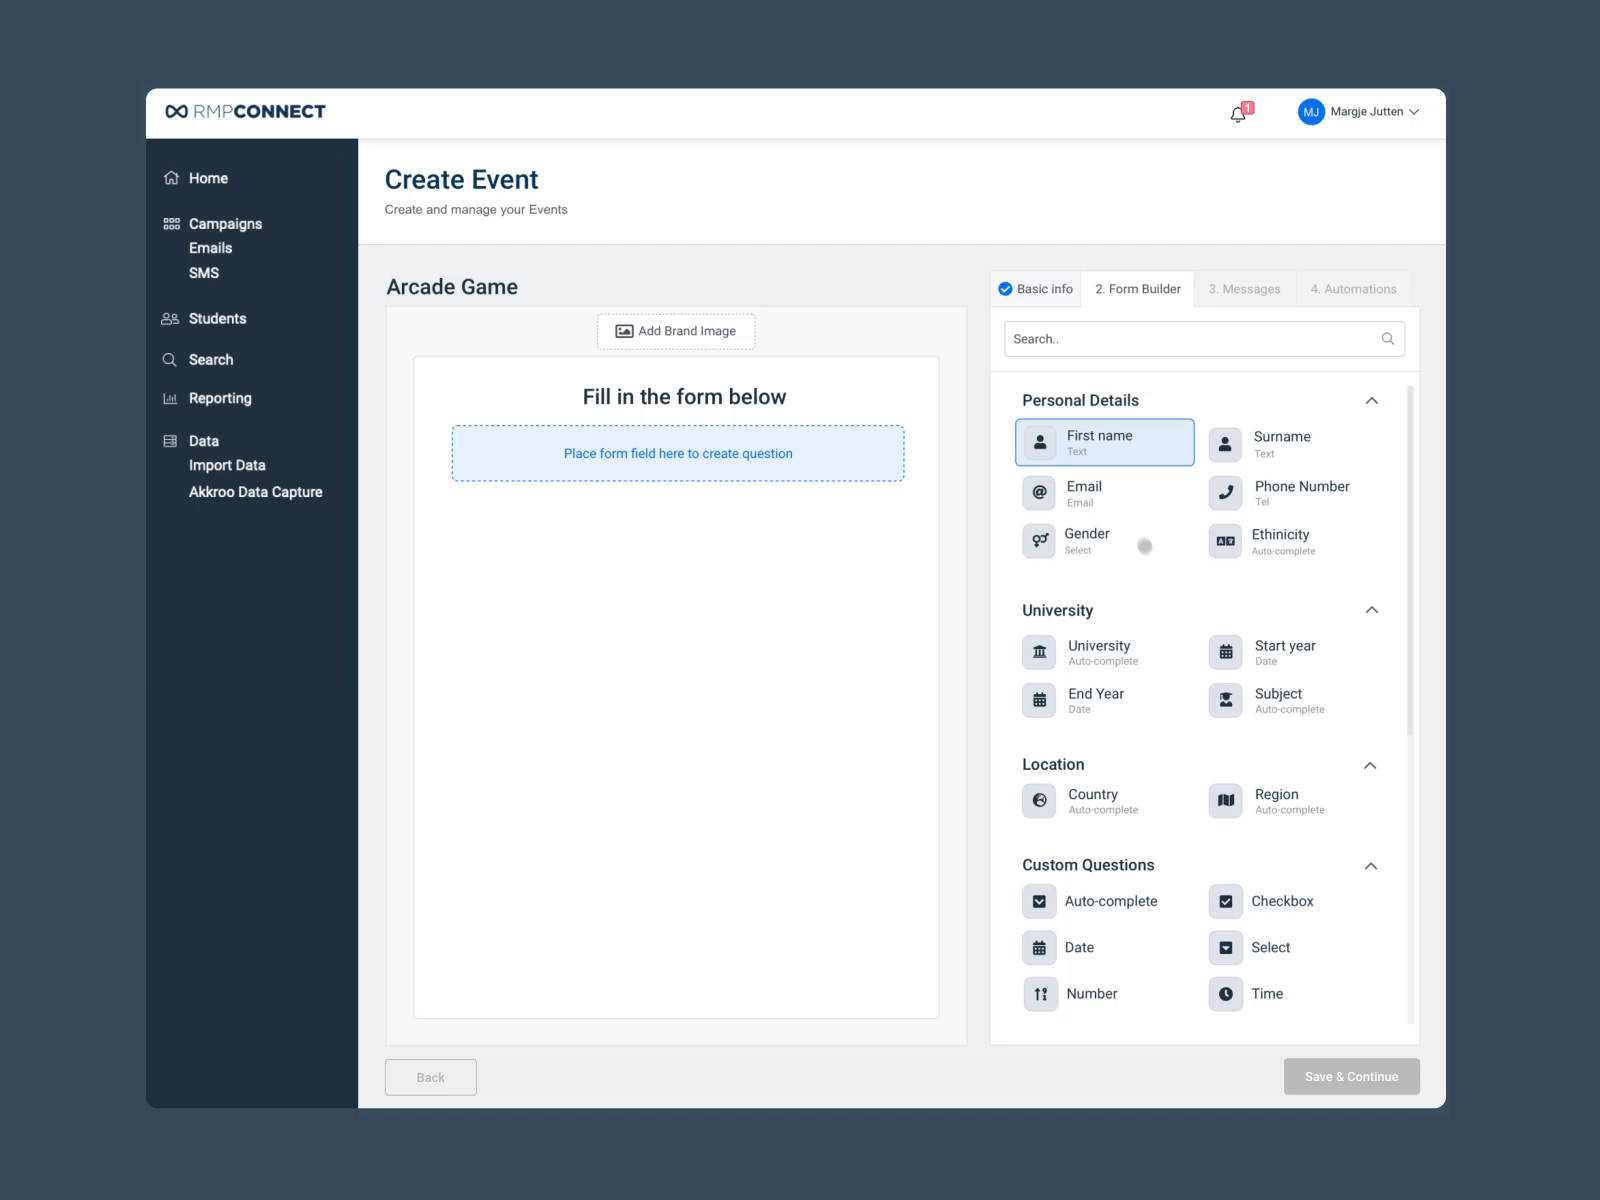The height and width of the screenshot is (1200, 1600).
Task: Select the First name field icon
Action: tap(1040, 442)
